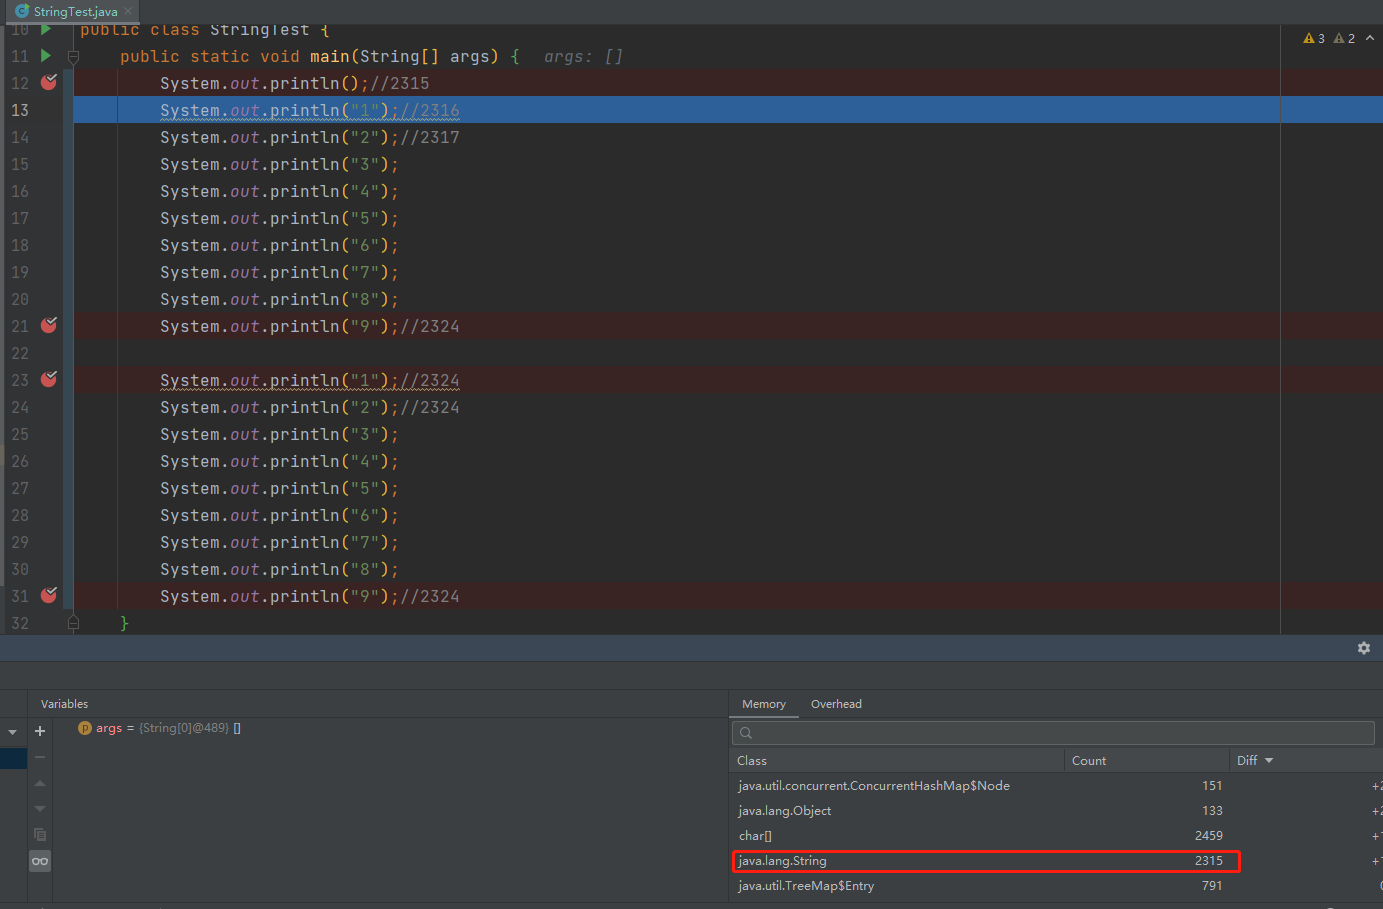Screen dimensions: 1383x909
Task: Click the StringTest.java class file icon in tab
Action: click(x=22, y=11)
